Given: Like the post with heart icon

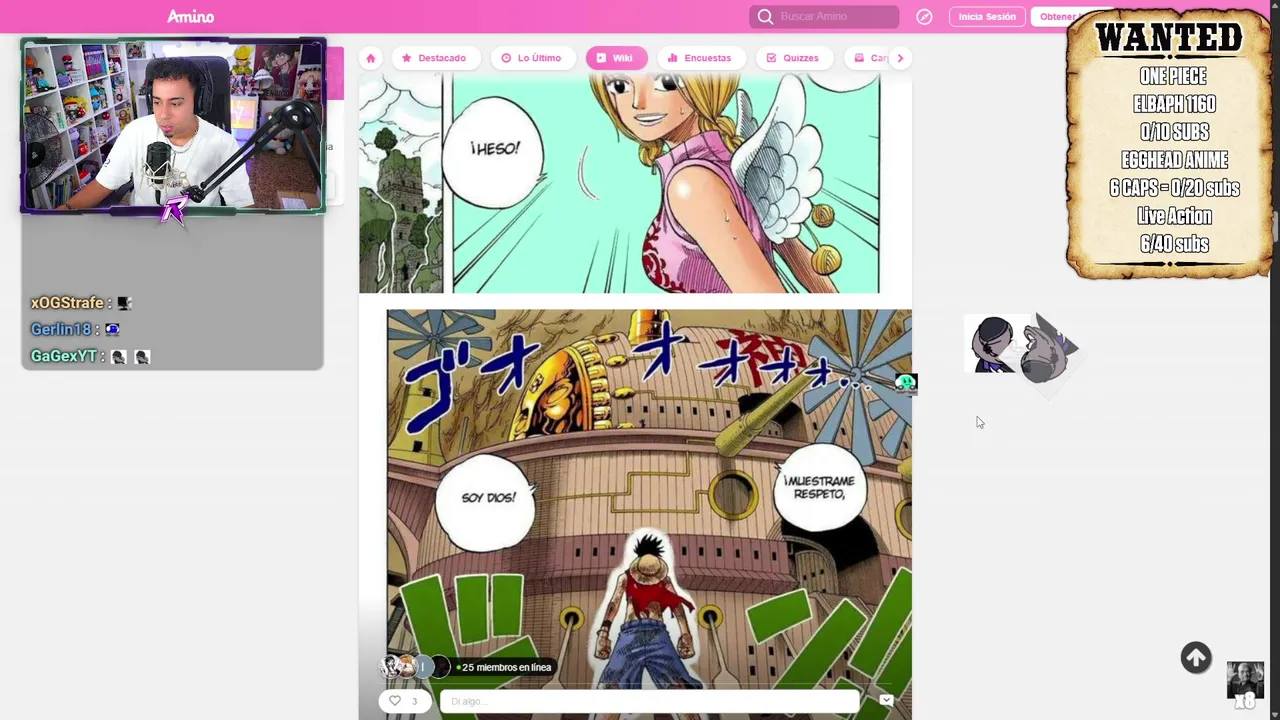Looking at the screenshot, I should click(x=395, y=701).
